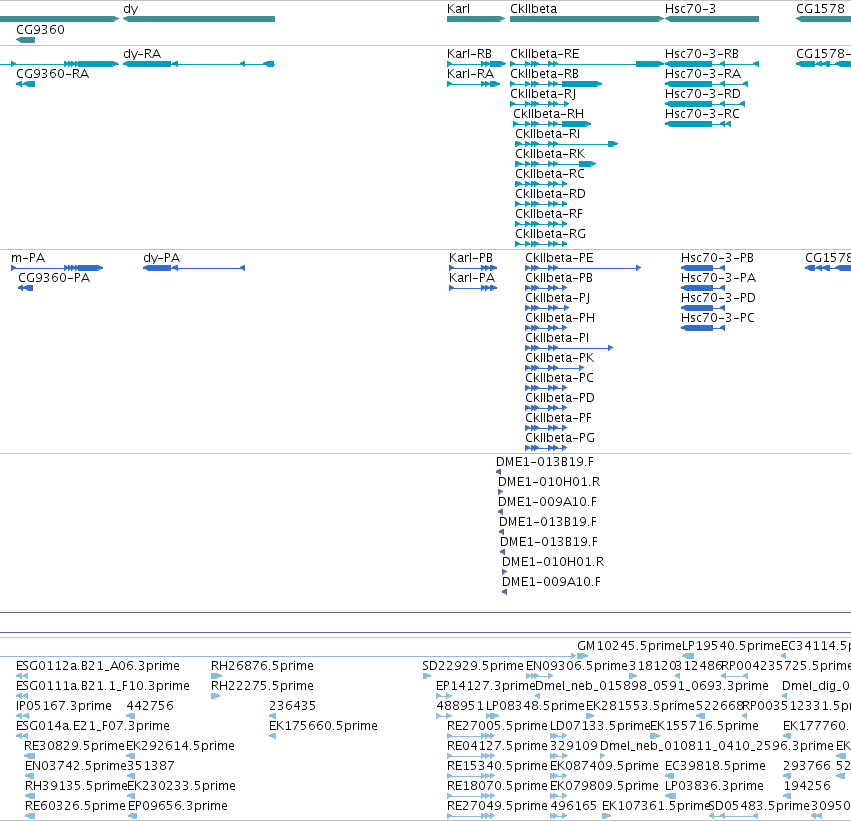Image resolution: width=851 pixels, height=821 pixels.
Task: Click protein Hsc70-3-PC
Action: click(x=703, y=328)
